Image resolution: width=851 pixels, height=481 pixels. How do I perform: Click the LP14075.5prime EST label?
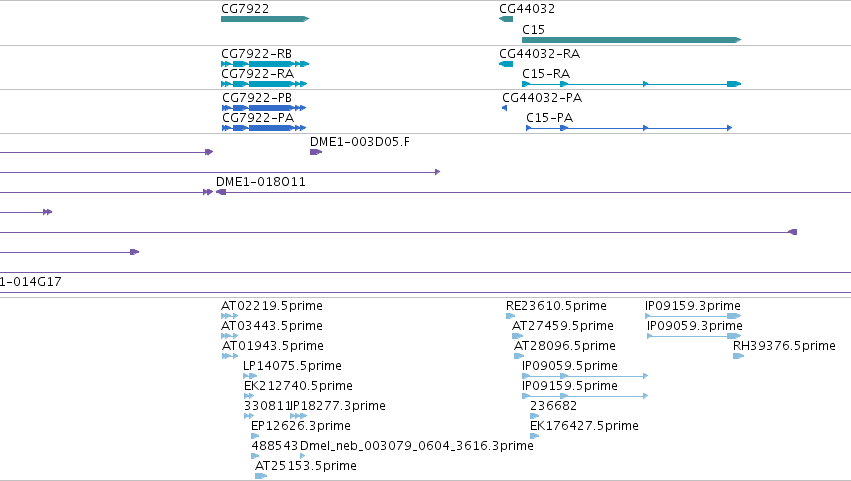pos(293,366)
